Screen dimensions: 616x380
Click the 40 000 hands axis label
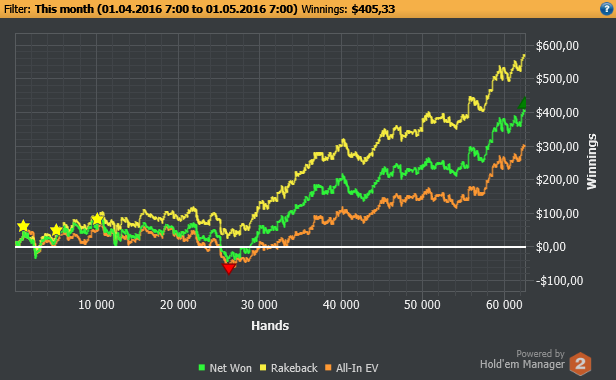pyautogui.click(x=341, y=305)
